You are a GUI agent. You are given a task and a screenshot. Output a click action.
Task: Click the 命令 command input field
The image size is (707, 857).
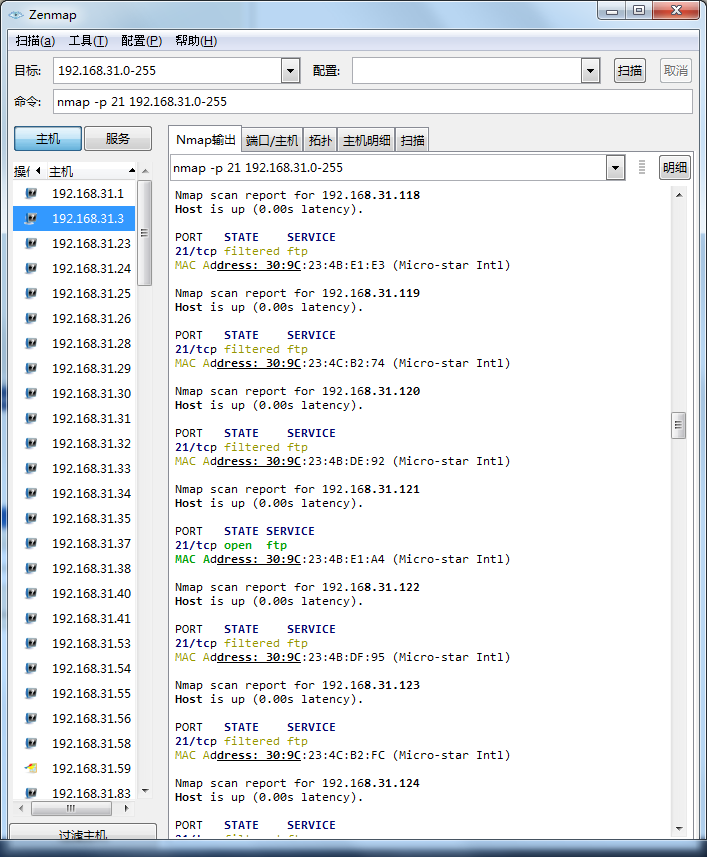(373, 102)
